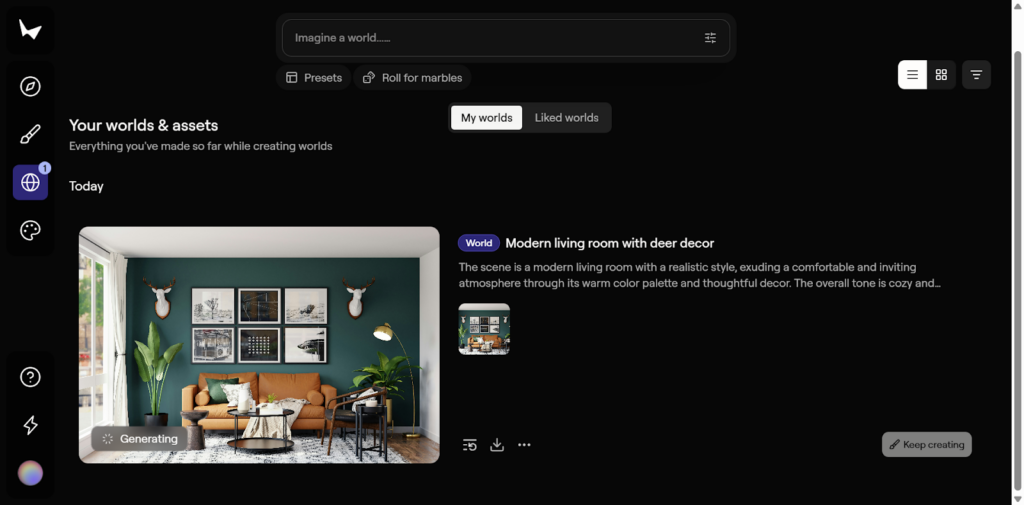Select the My worlds tab
The width and height of the screenshot is (1024, 505).
point(486,118)
